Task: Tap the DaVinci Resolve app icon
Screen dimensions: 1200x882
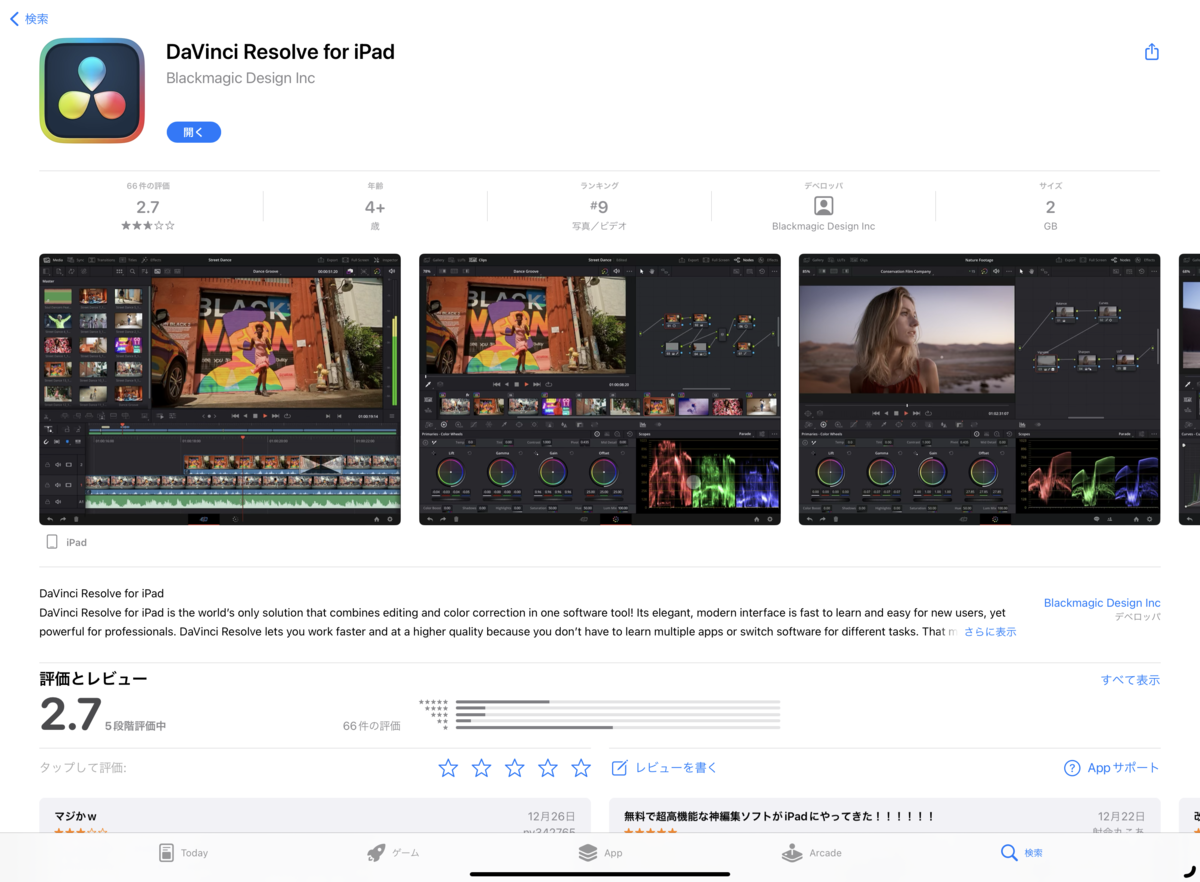Action: (92, 91)
